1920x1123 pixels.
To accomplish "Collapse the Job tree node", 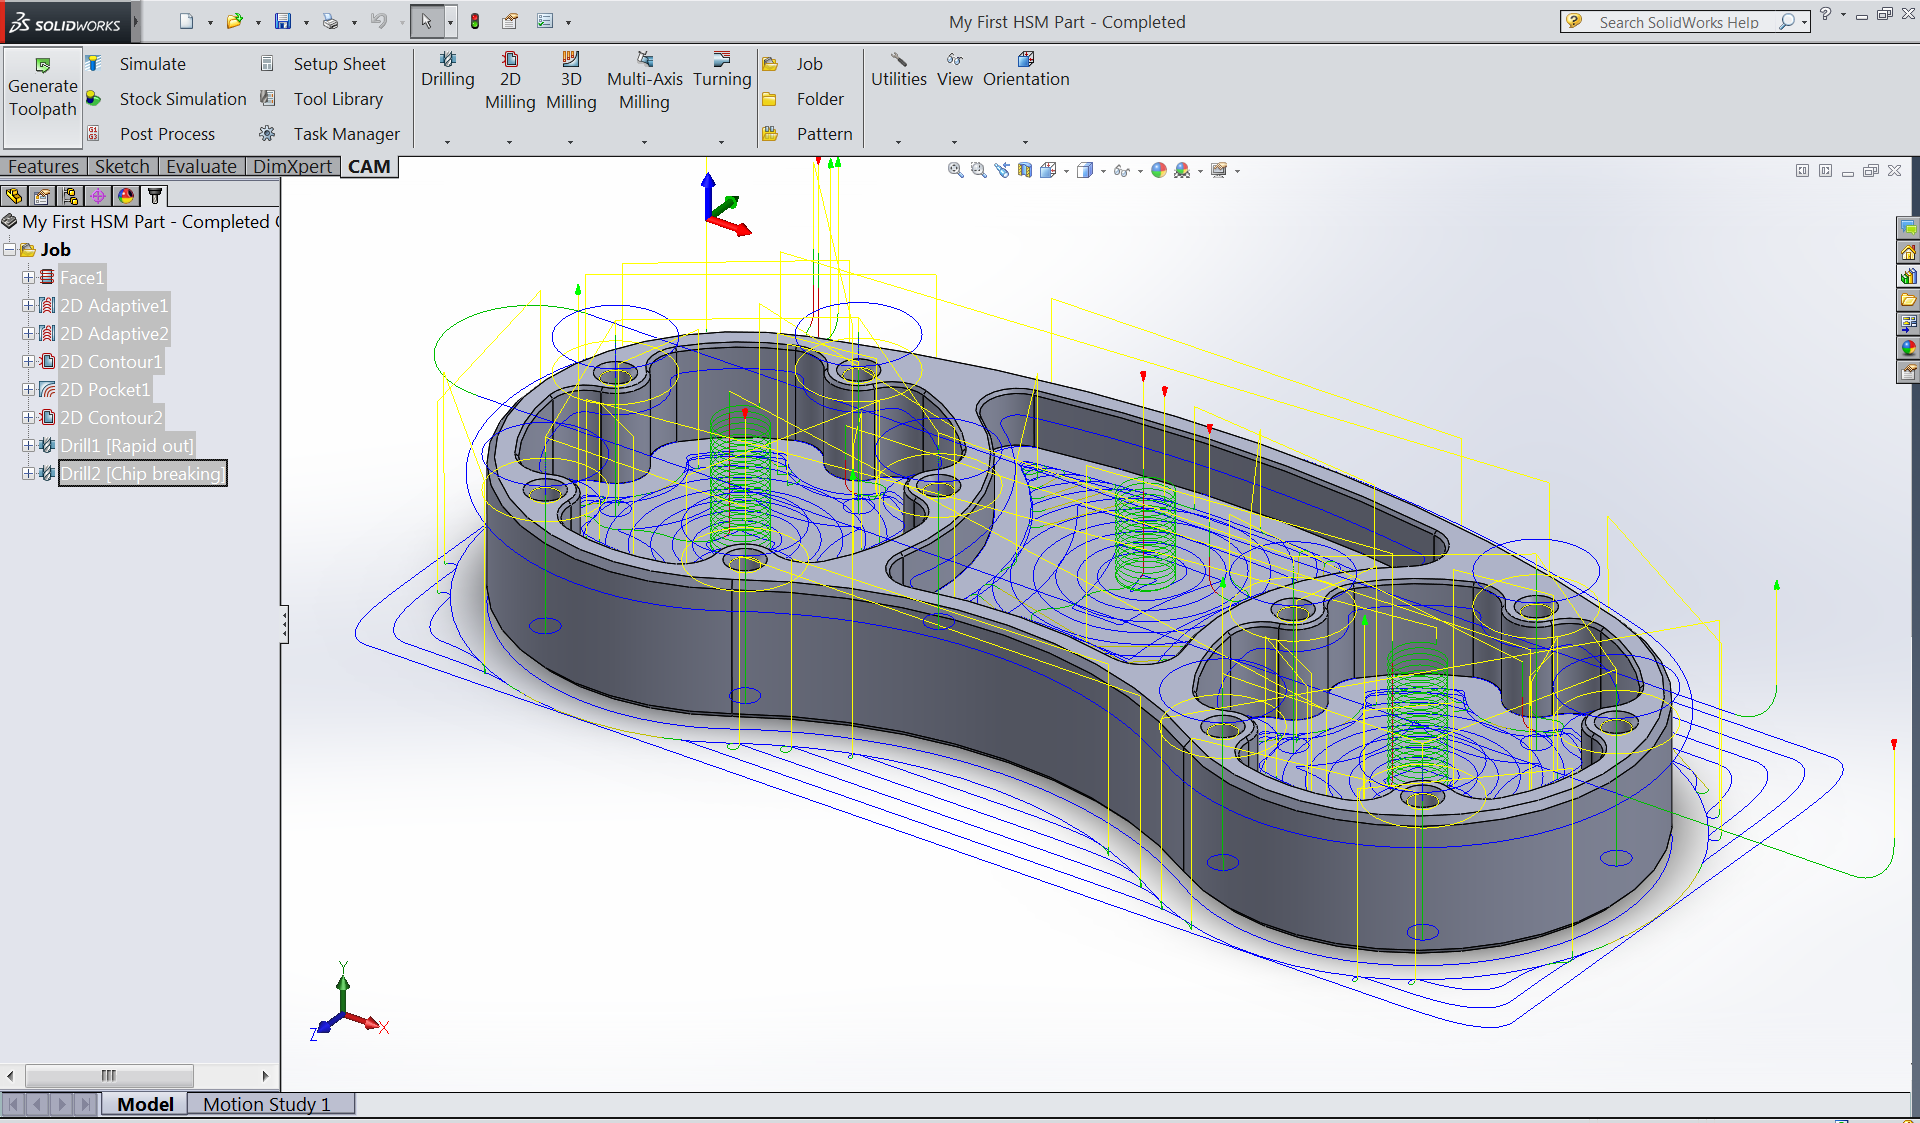I will tap(9, 250).
